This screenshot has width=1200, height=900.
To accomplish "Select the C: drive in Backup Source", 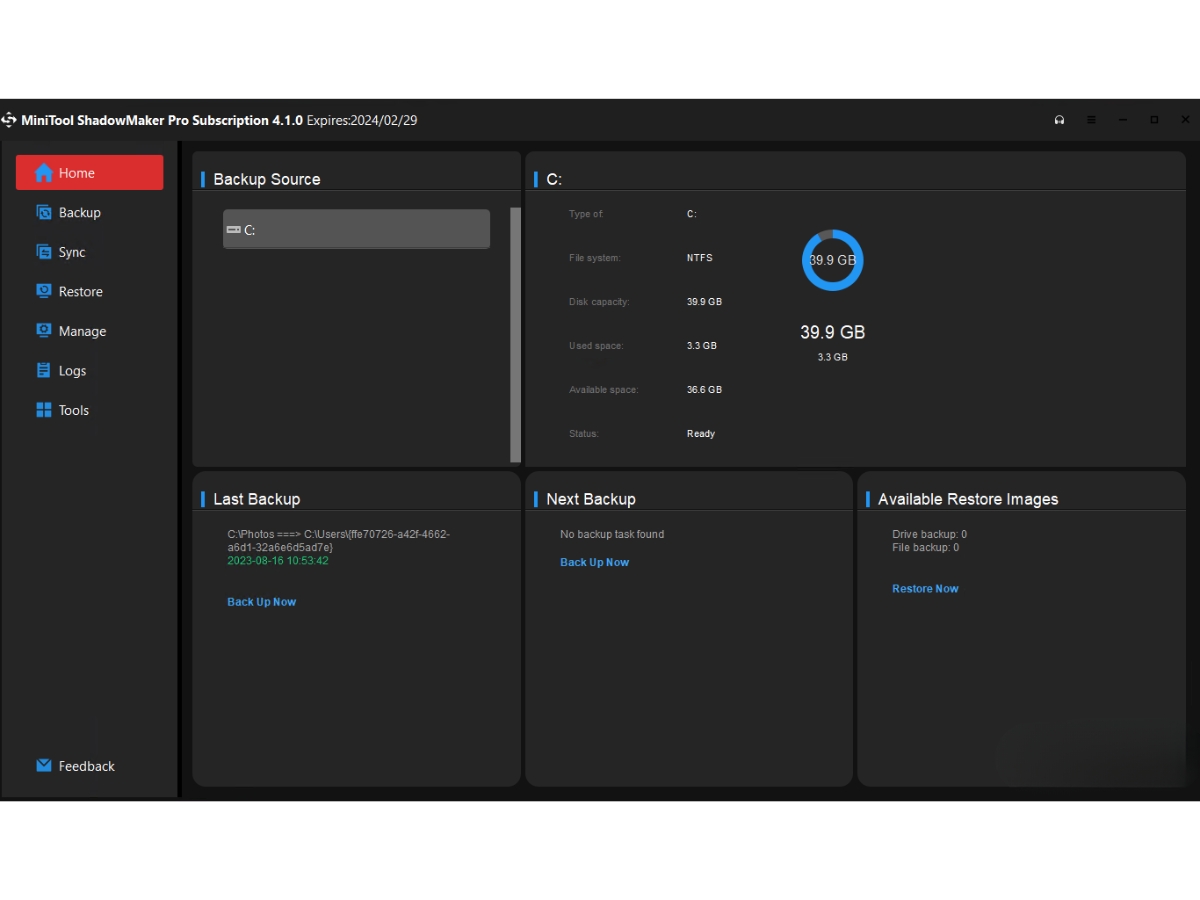I will 356,229.
